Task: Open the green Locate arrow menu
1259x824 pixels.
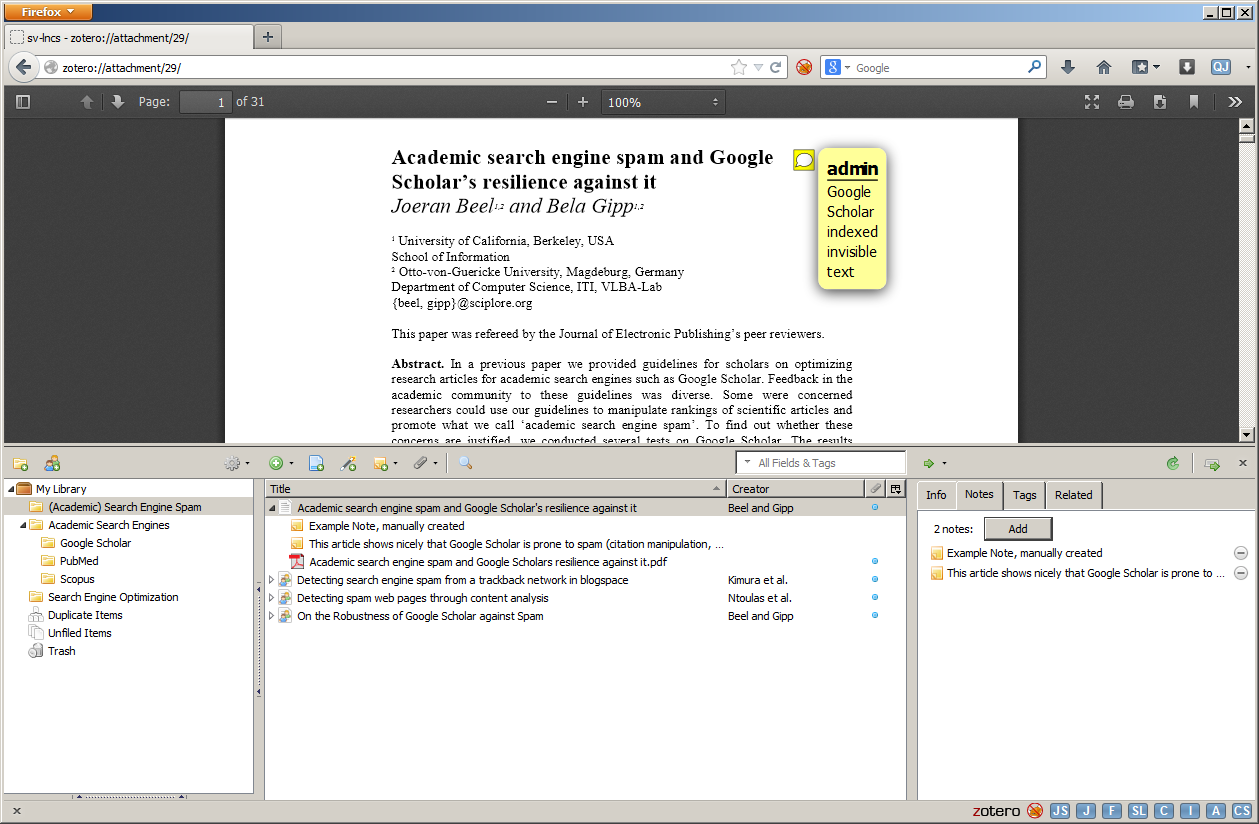Action: pyautogui.click(x=934, y=463)
